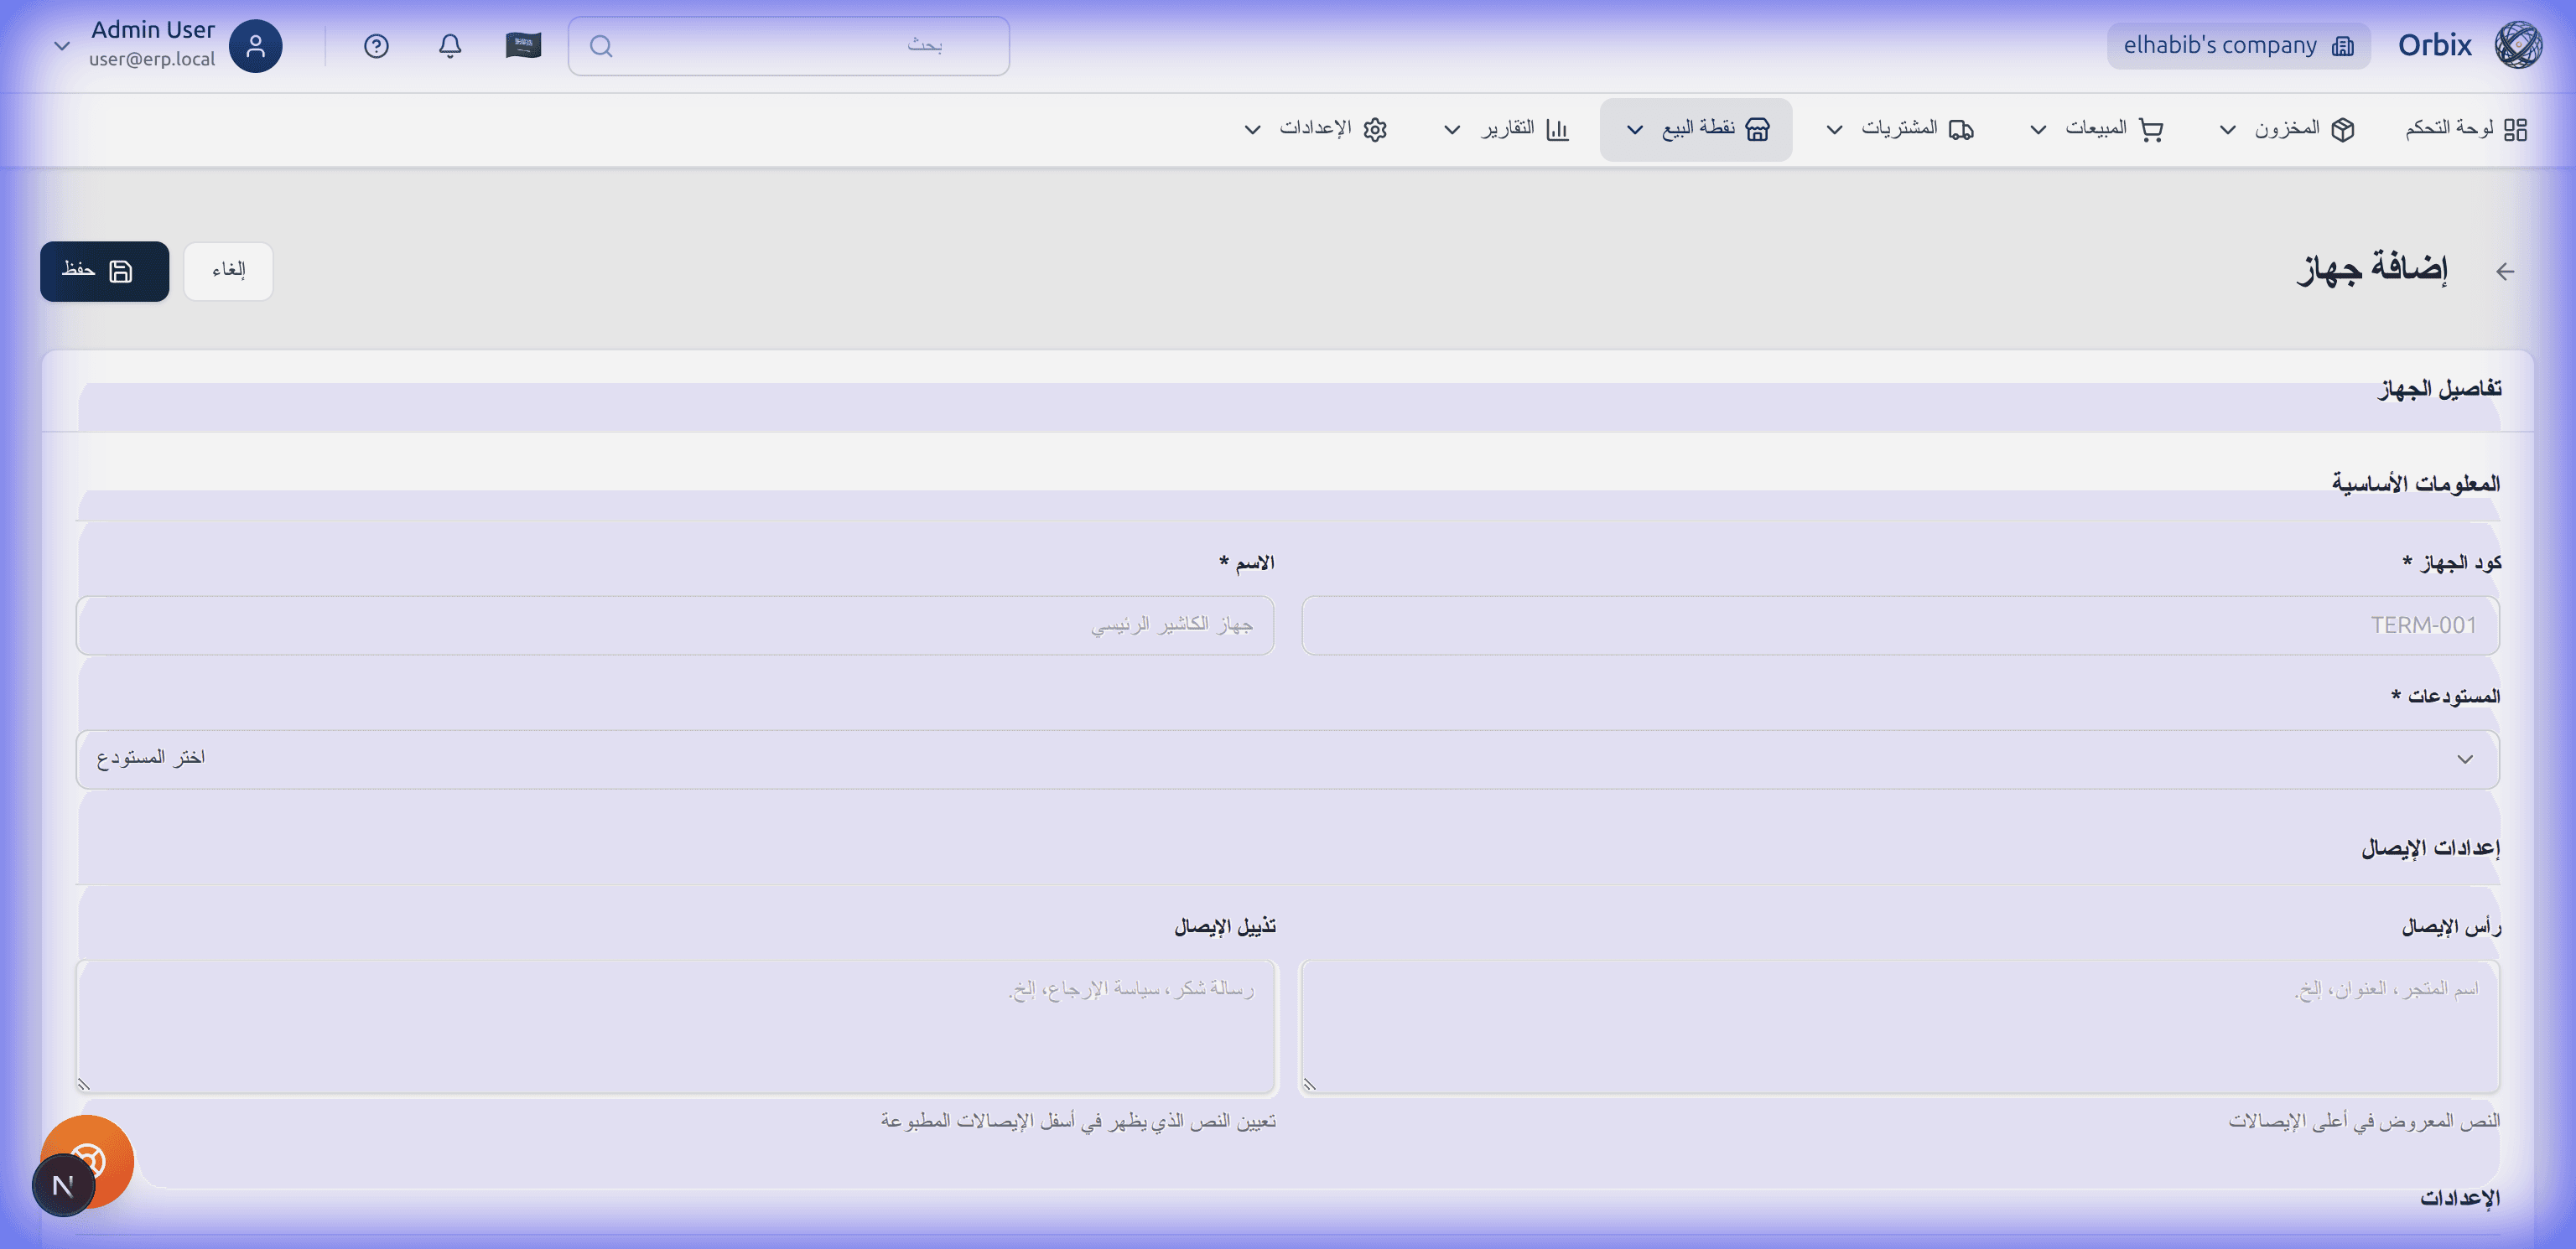Open التقارير via the bar chart icon
Viewport: 2576px width, 1249px height.
click(1557, 129)
